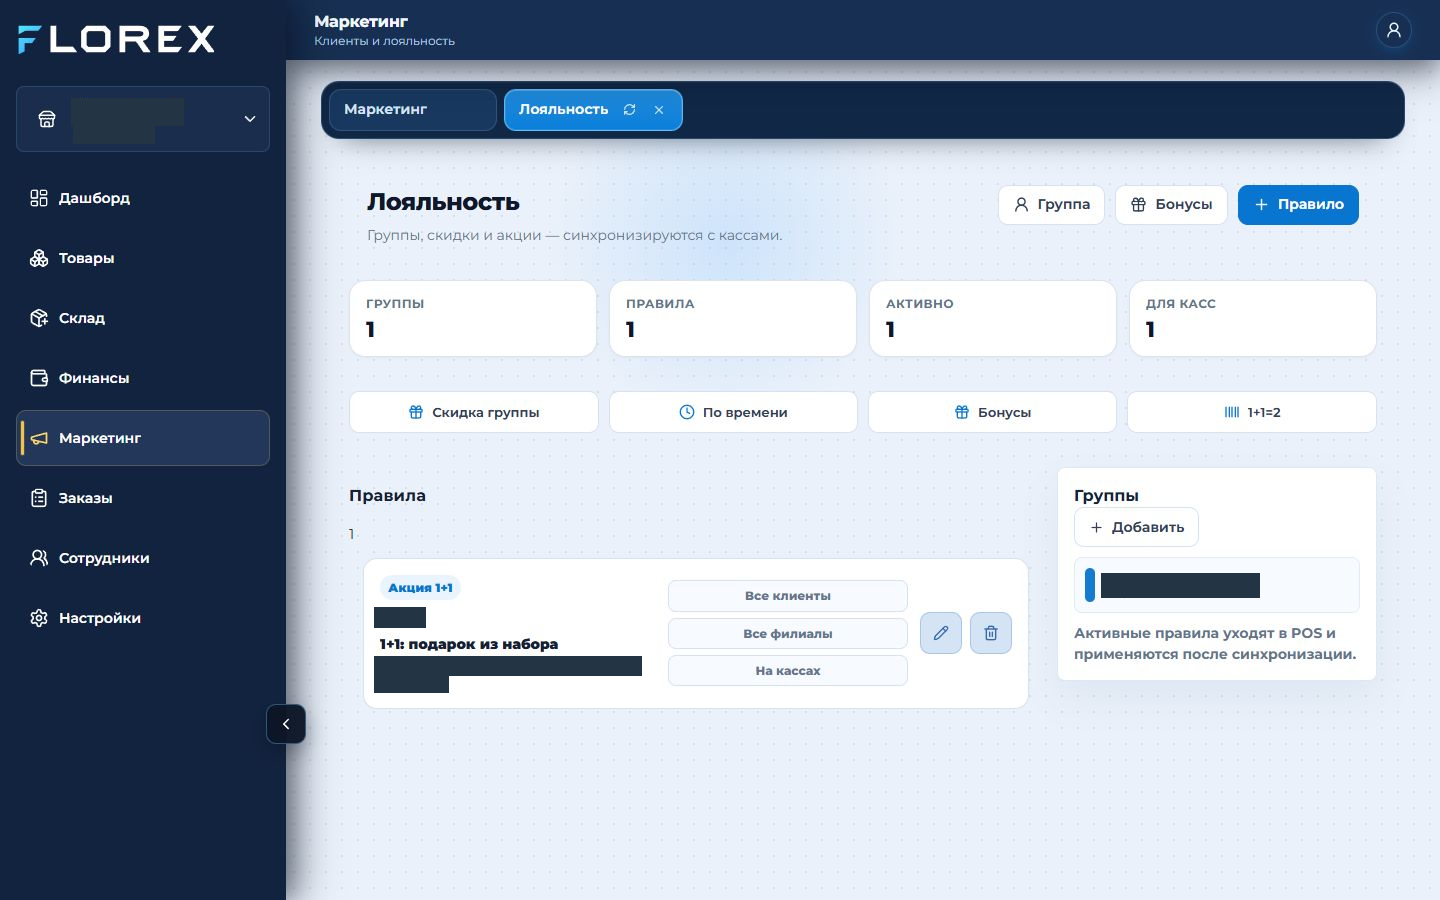Image resolution: width=1440 pixels, height=900 pixels.
Task: Click the blue color marker of group
Action: pos(1090,585)
